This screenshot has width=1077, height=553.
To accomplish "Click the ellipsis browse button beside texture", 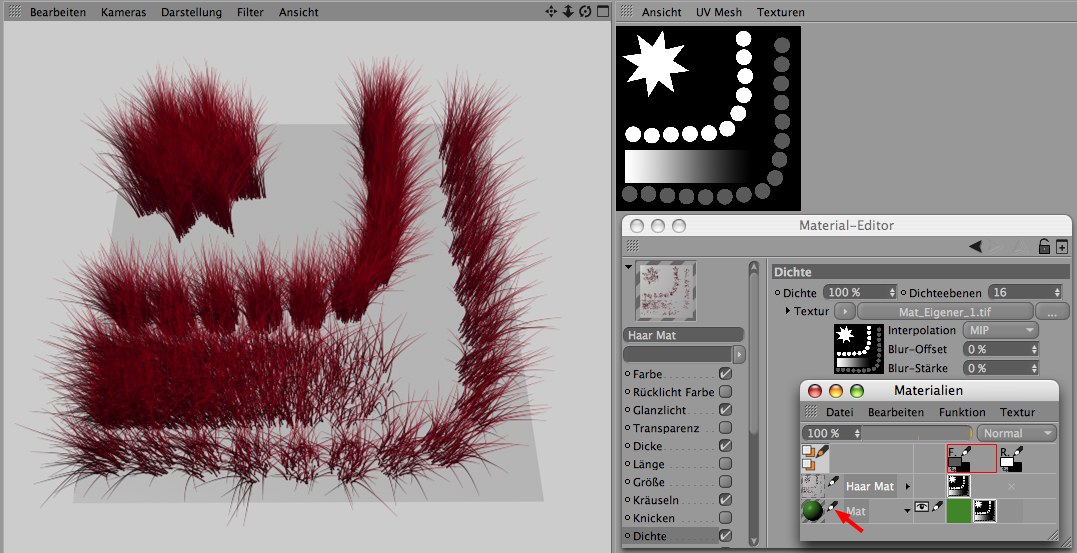I will click(1051, 312).
